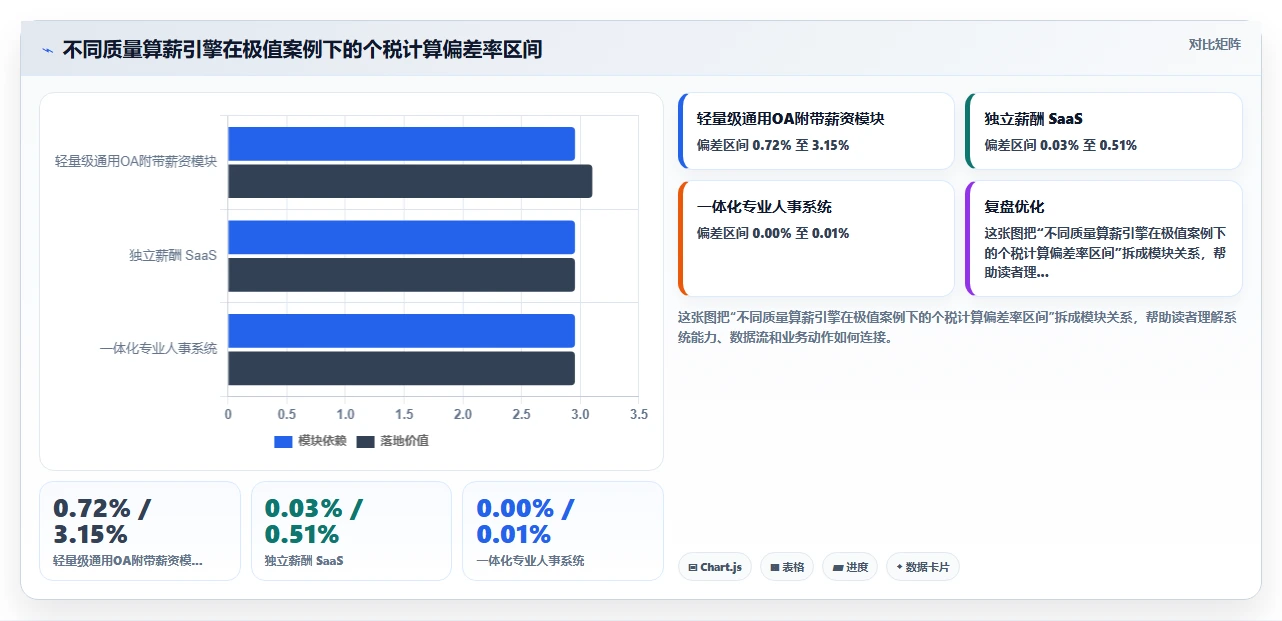Click the 独立薪酬 SaaS y-axis label

[x=173, y=255]
